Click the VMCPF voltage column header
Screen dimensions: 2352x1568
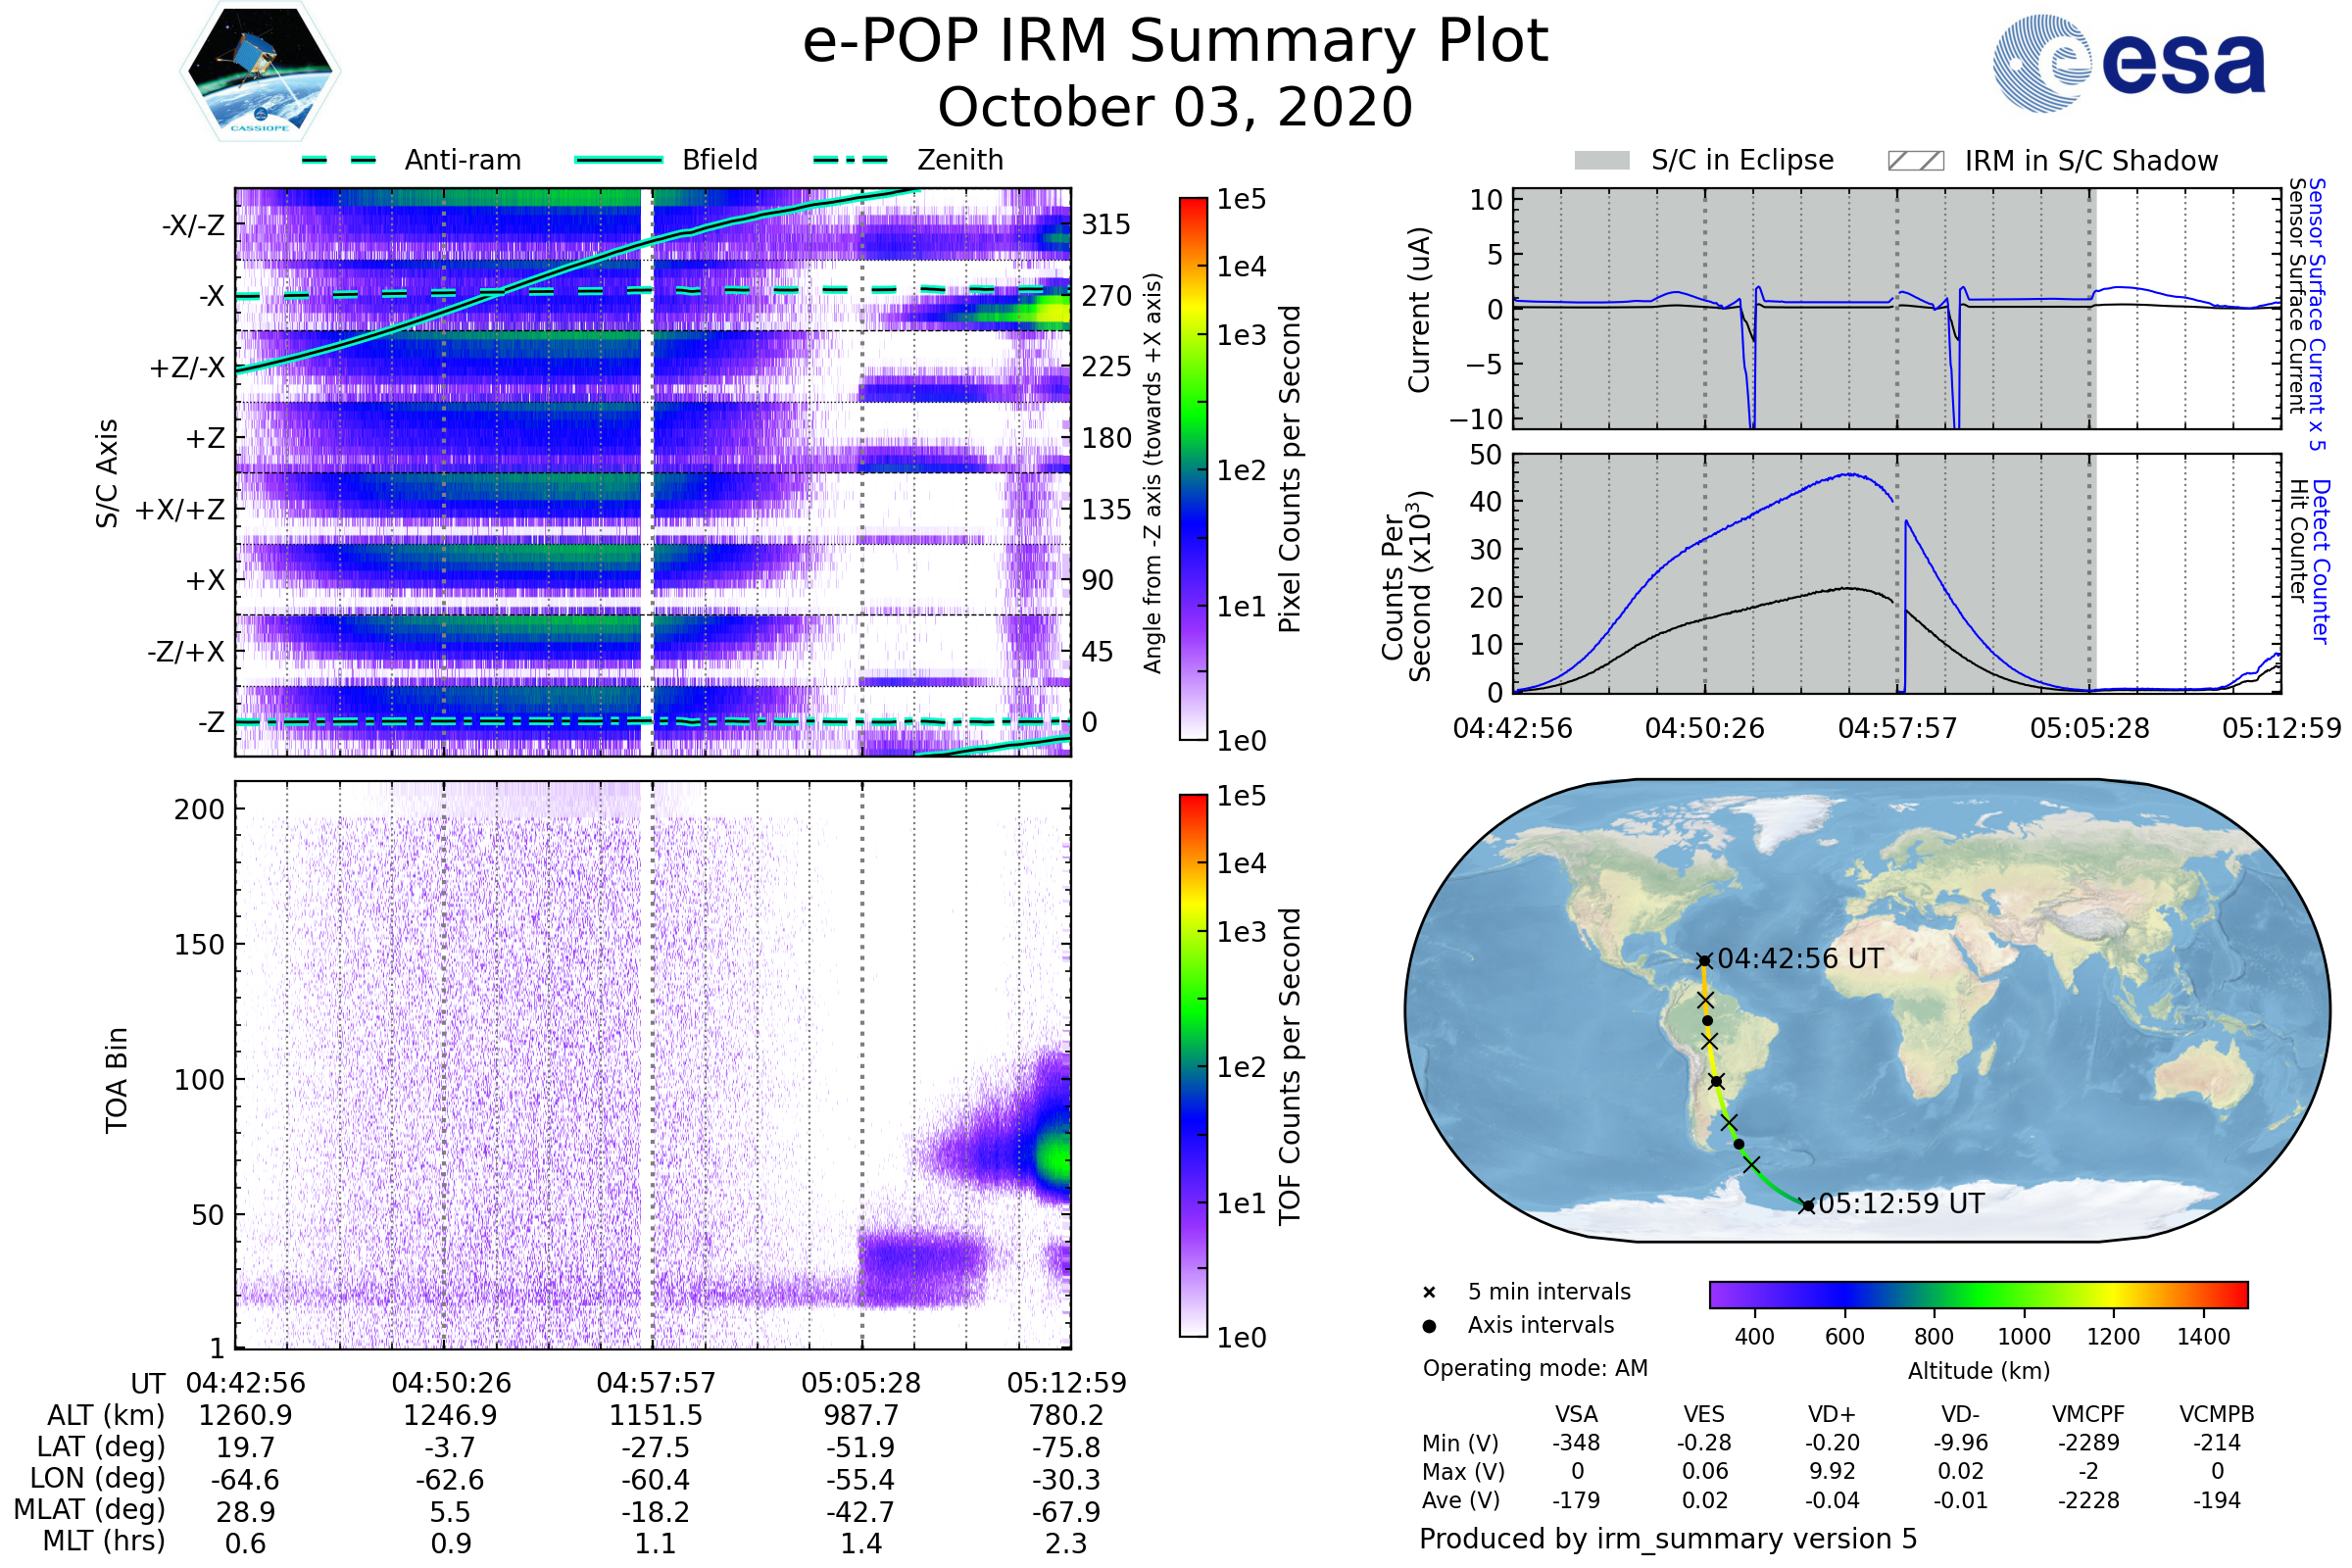point(2088,1415)
